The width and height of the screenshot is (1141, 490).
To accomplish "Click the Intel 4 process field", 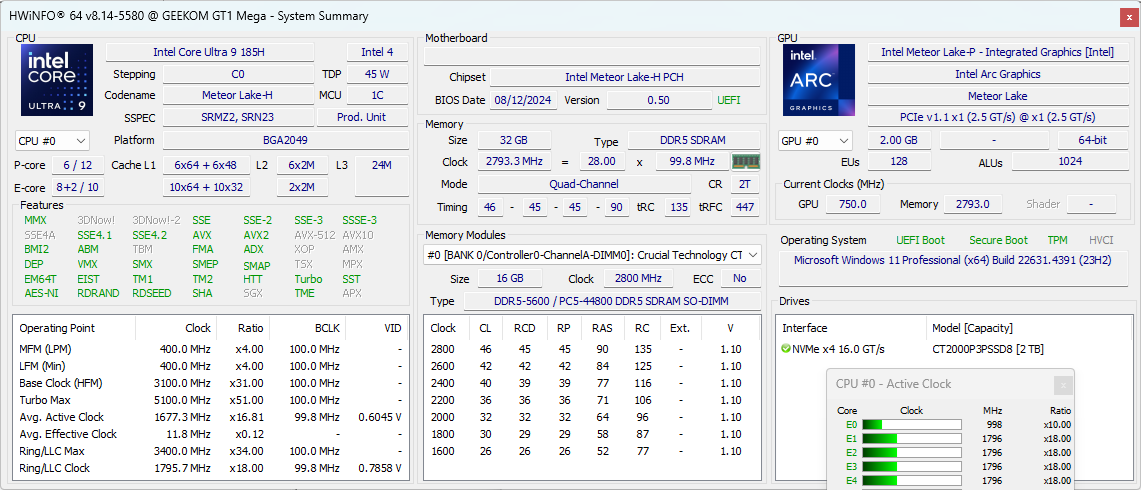I will tap(377, 52).
